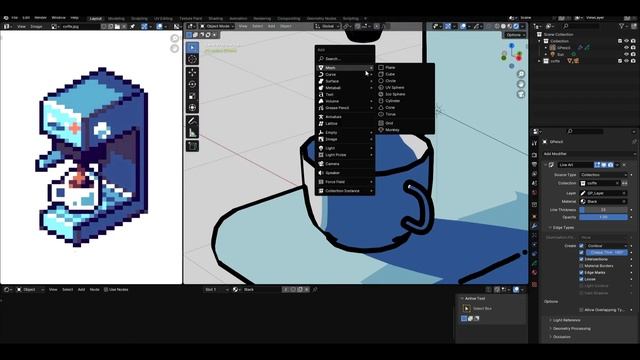Click the viewport pan hand icon

[521, 84]
